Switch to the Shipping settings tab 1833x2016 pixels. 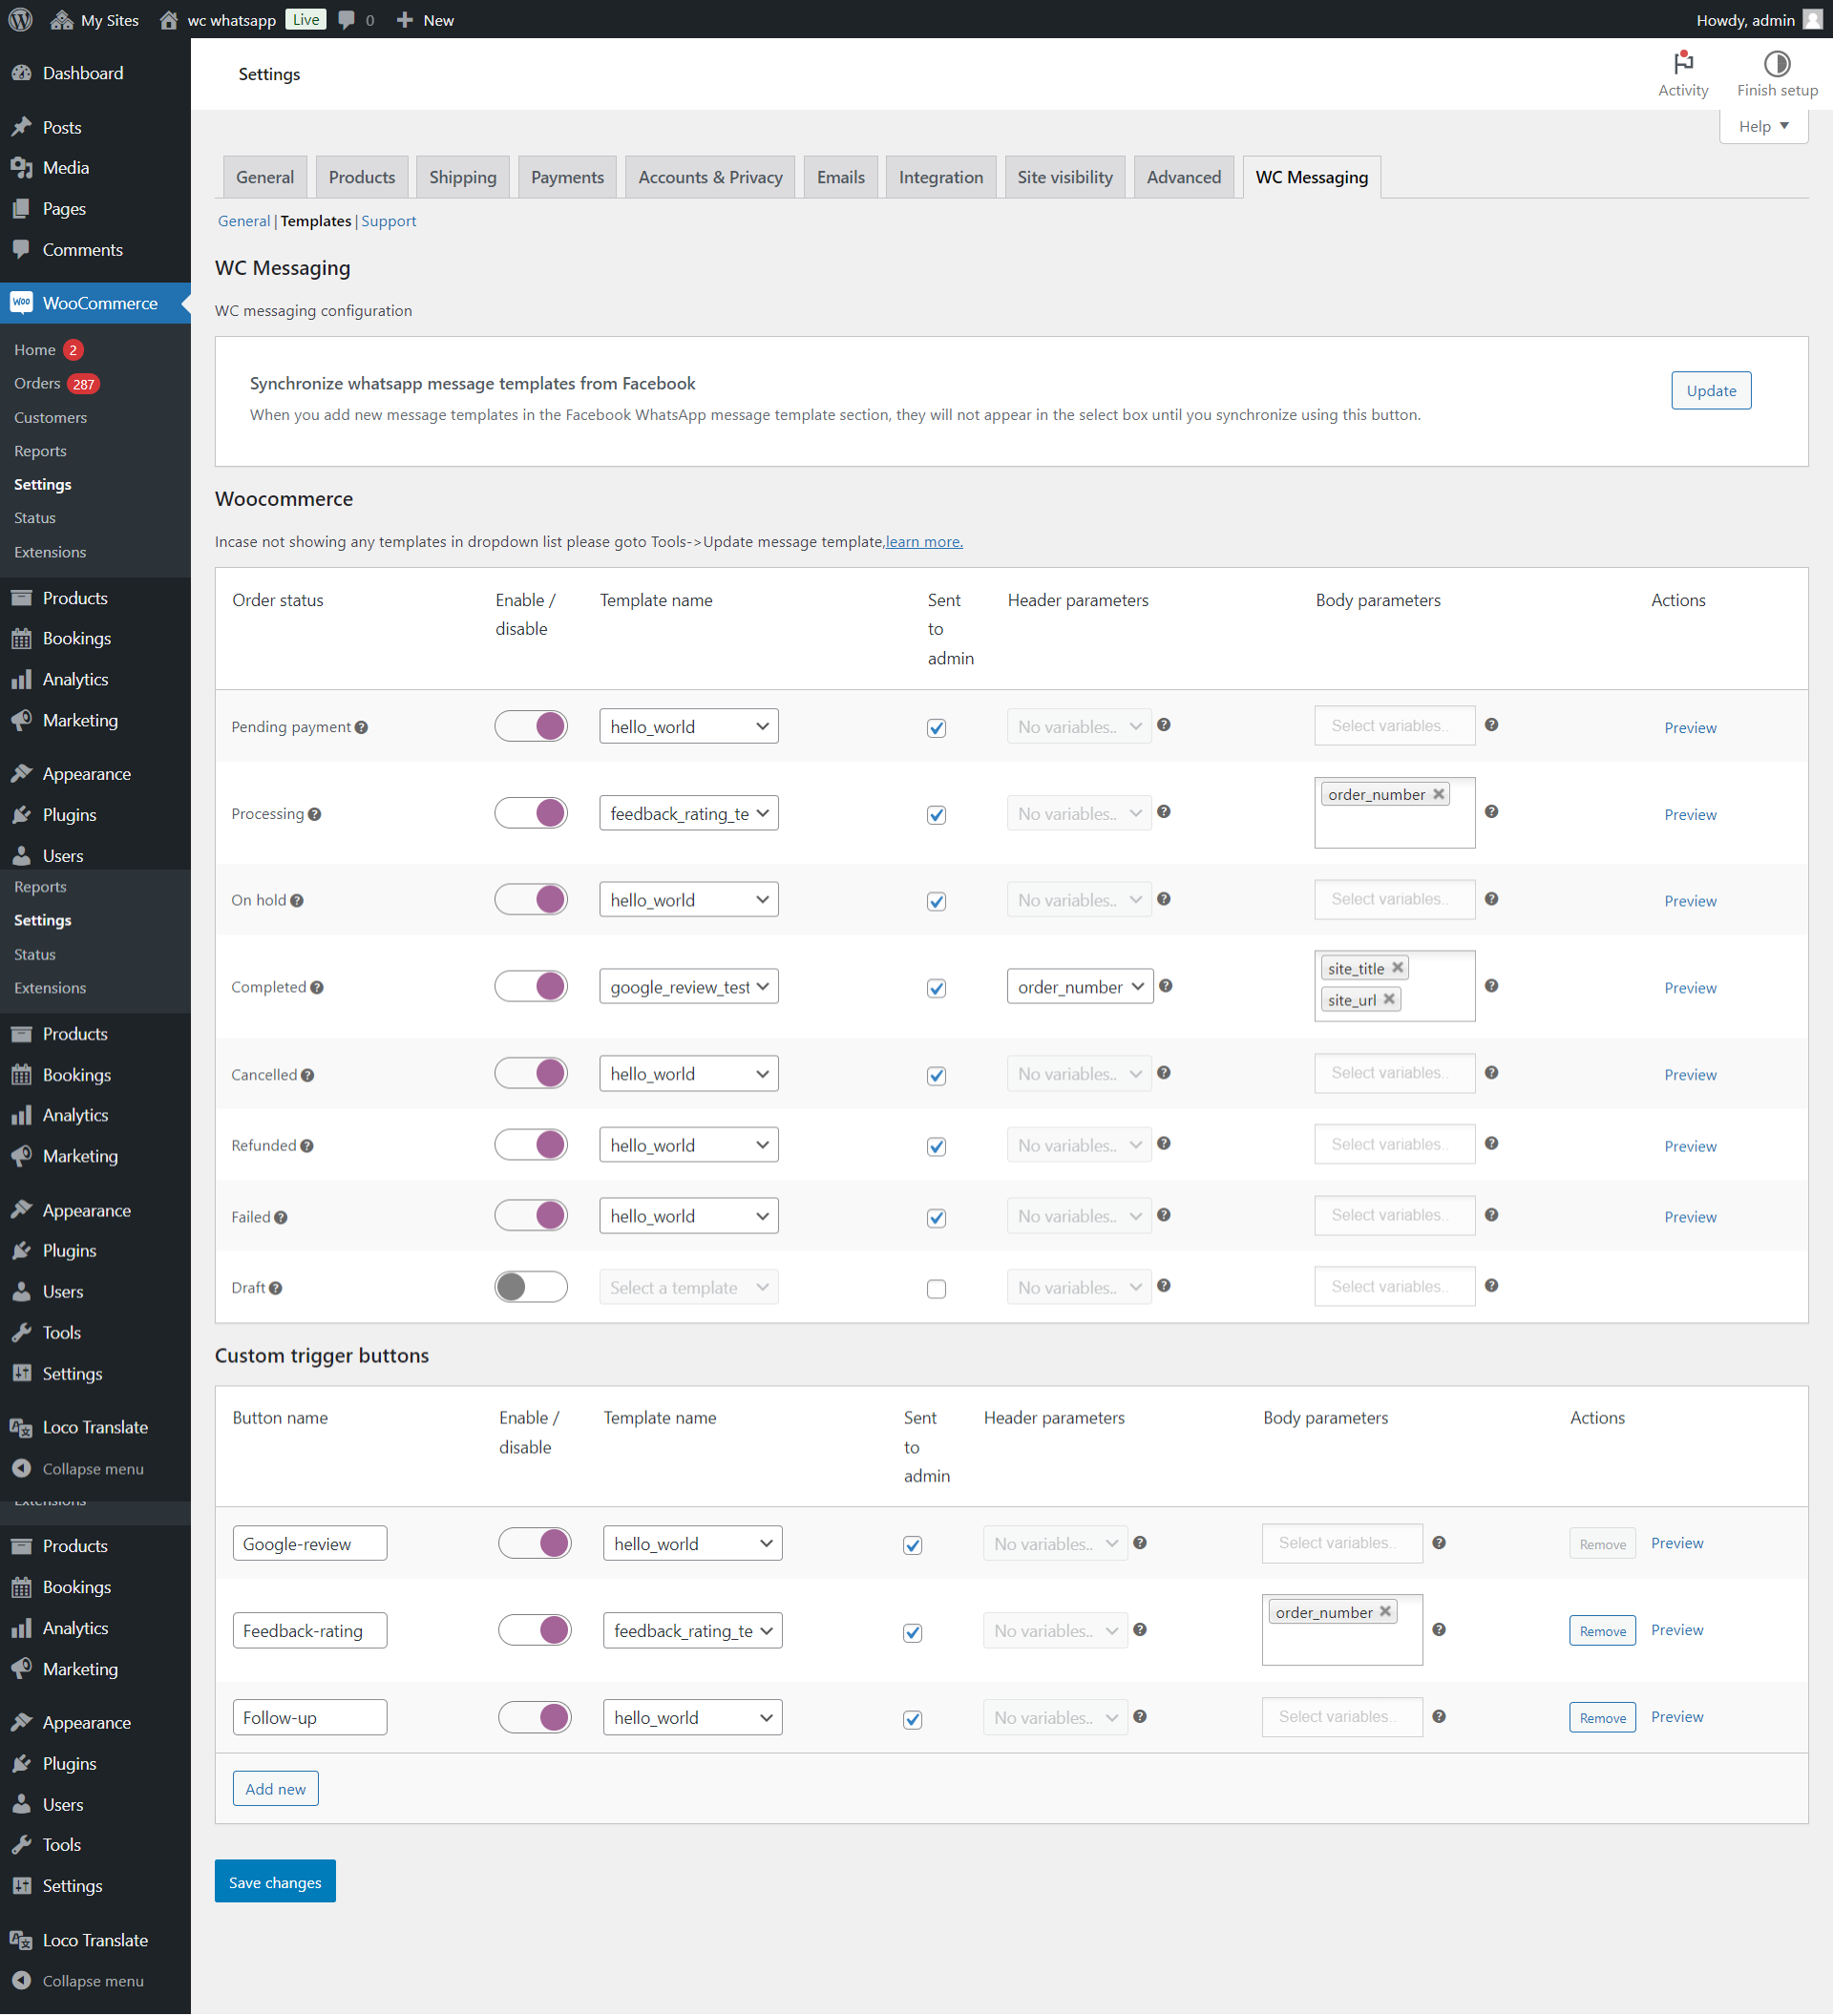[460, 176]
